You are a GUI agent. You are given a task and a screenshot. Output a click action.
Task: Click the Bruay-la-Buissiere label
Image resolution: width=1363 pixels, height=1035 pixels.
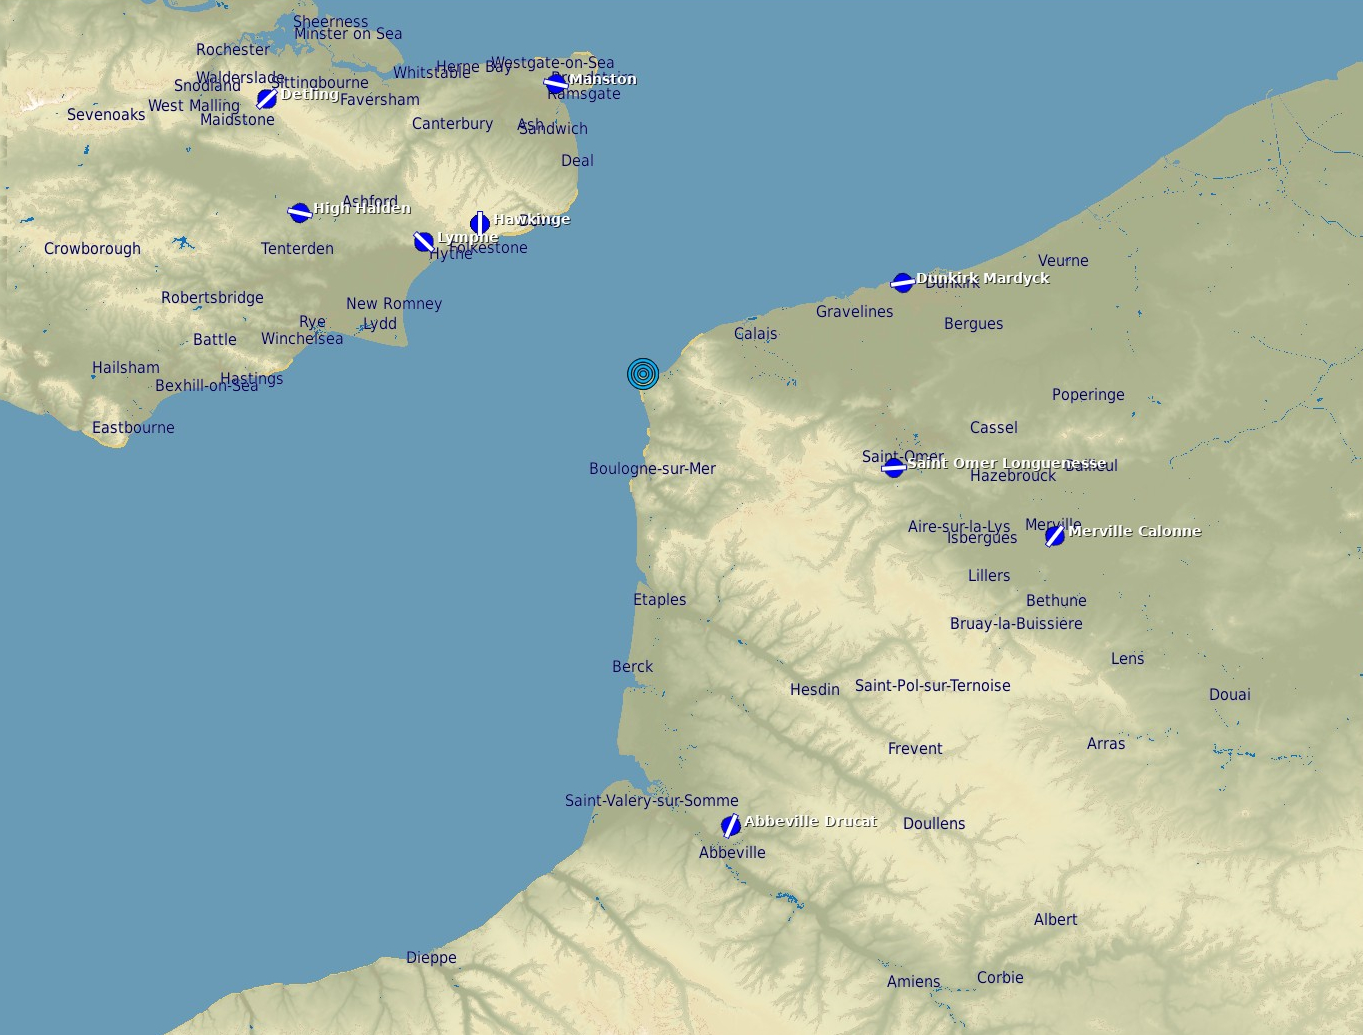coord(1016,624)
